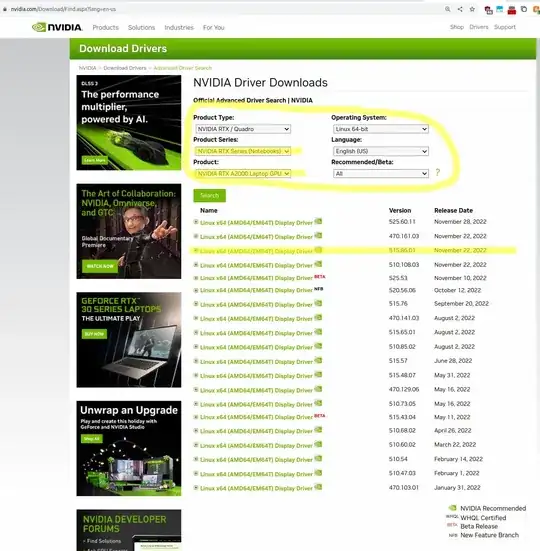
Task: Open the driver link for version 515.65.01
Action: (256, 333)
